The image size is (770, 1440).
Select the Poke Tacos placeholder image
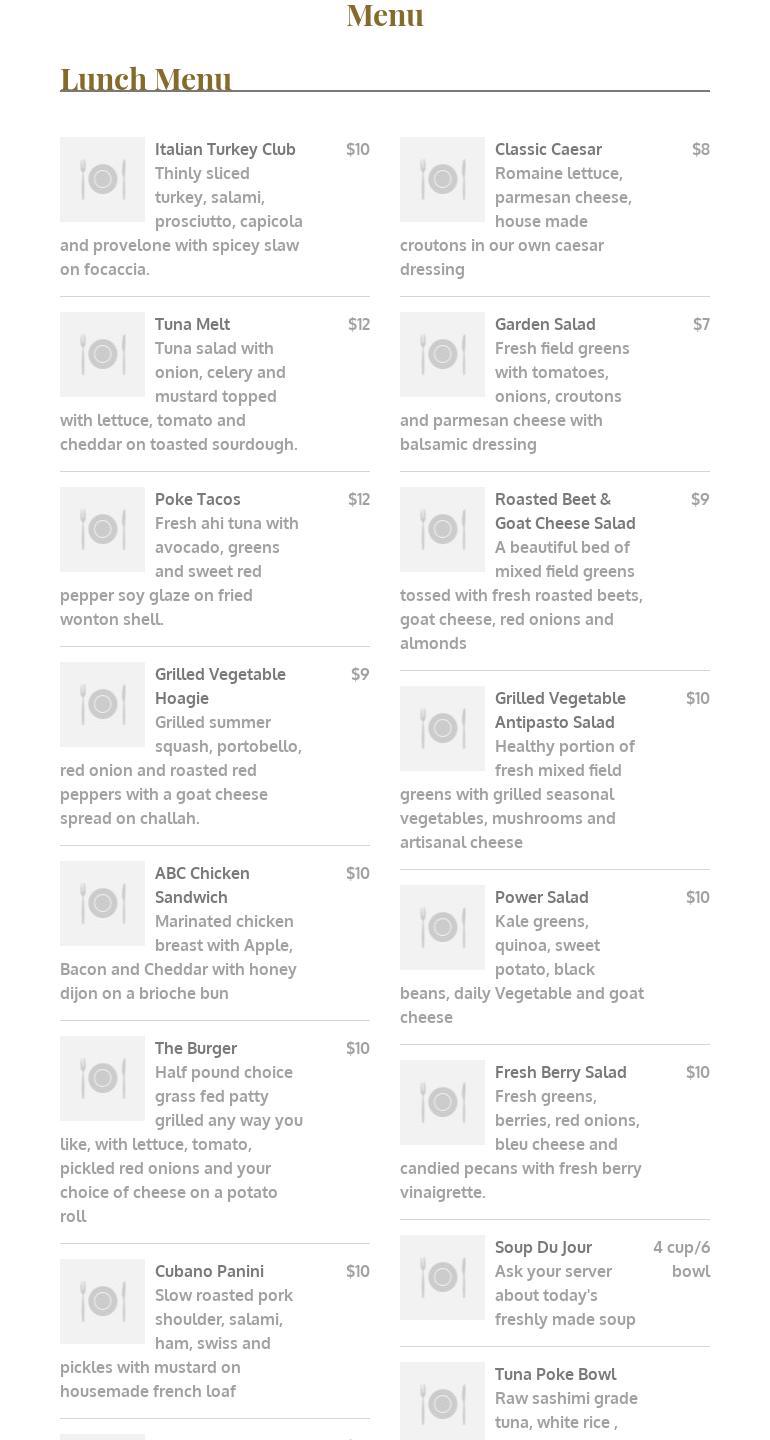102,529
